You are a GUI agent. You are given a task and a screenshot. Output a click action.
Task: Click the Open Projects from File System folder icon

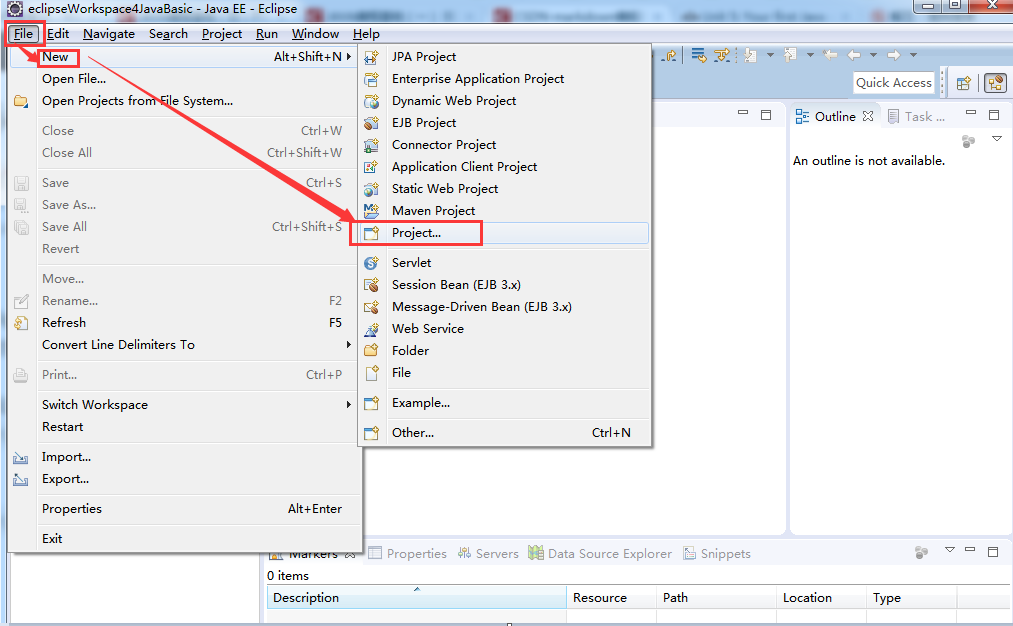point(21,101)
